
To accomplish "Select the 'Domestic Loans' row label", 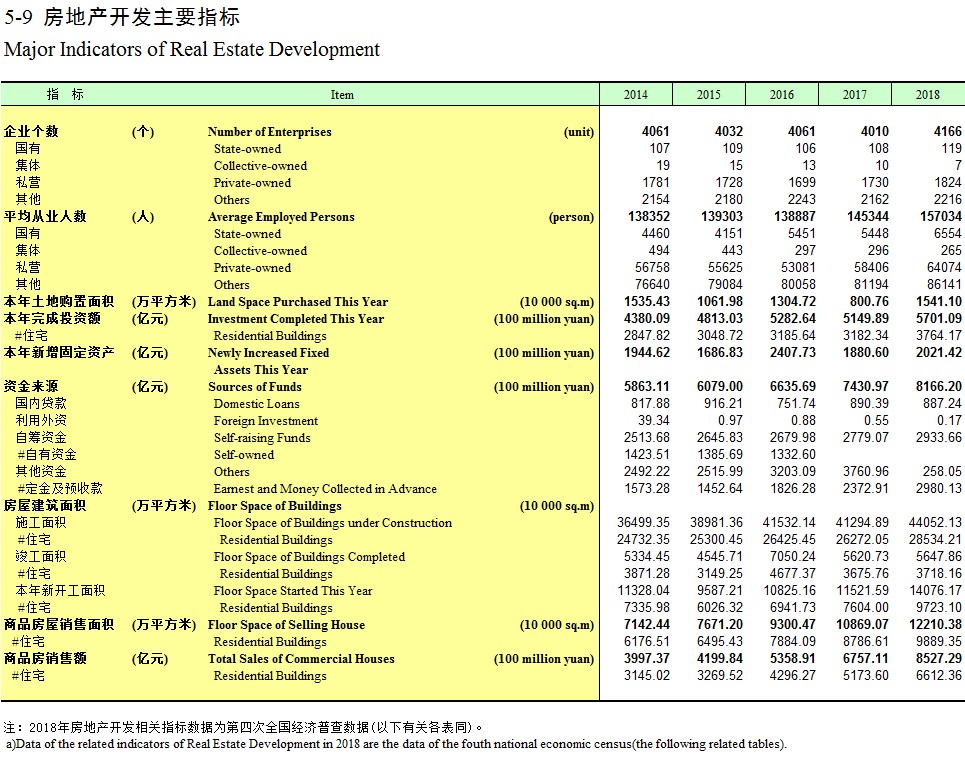I will 257,404.
